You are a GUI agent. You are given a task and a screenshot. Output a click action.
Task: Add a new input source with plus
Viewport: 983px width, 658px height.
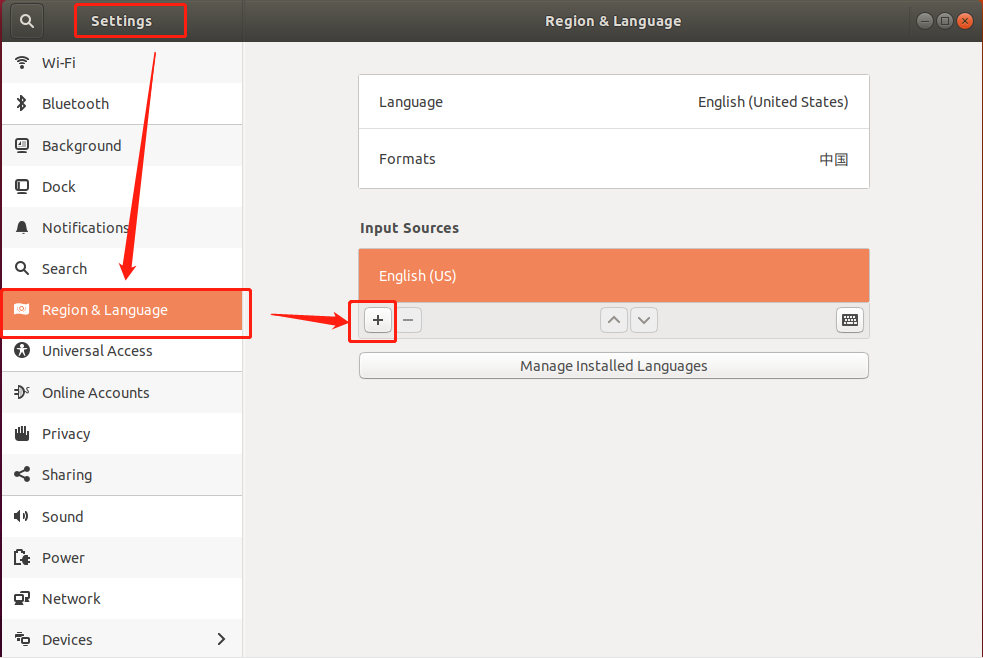[x=378, y=320]
